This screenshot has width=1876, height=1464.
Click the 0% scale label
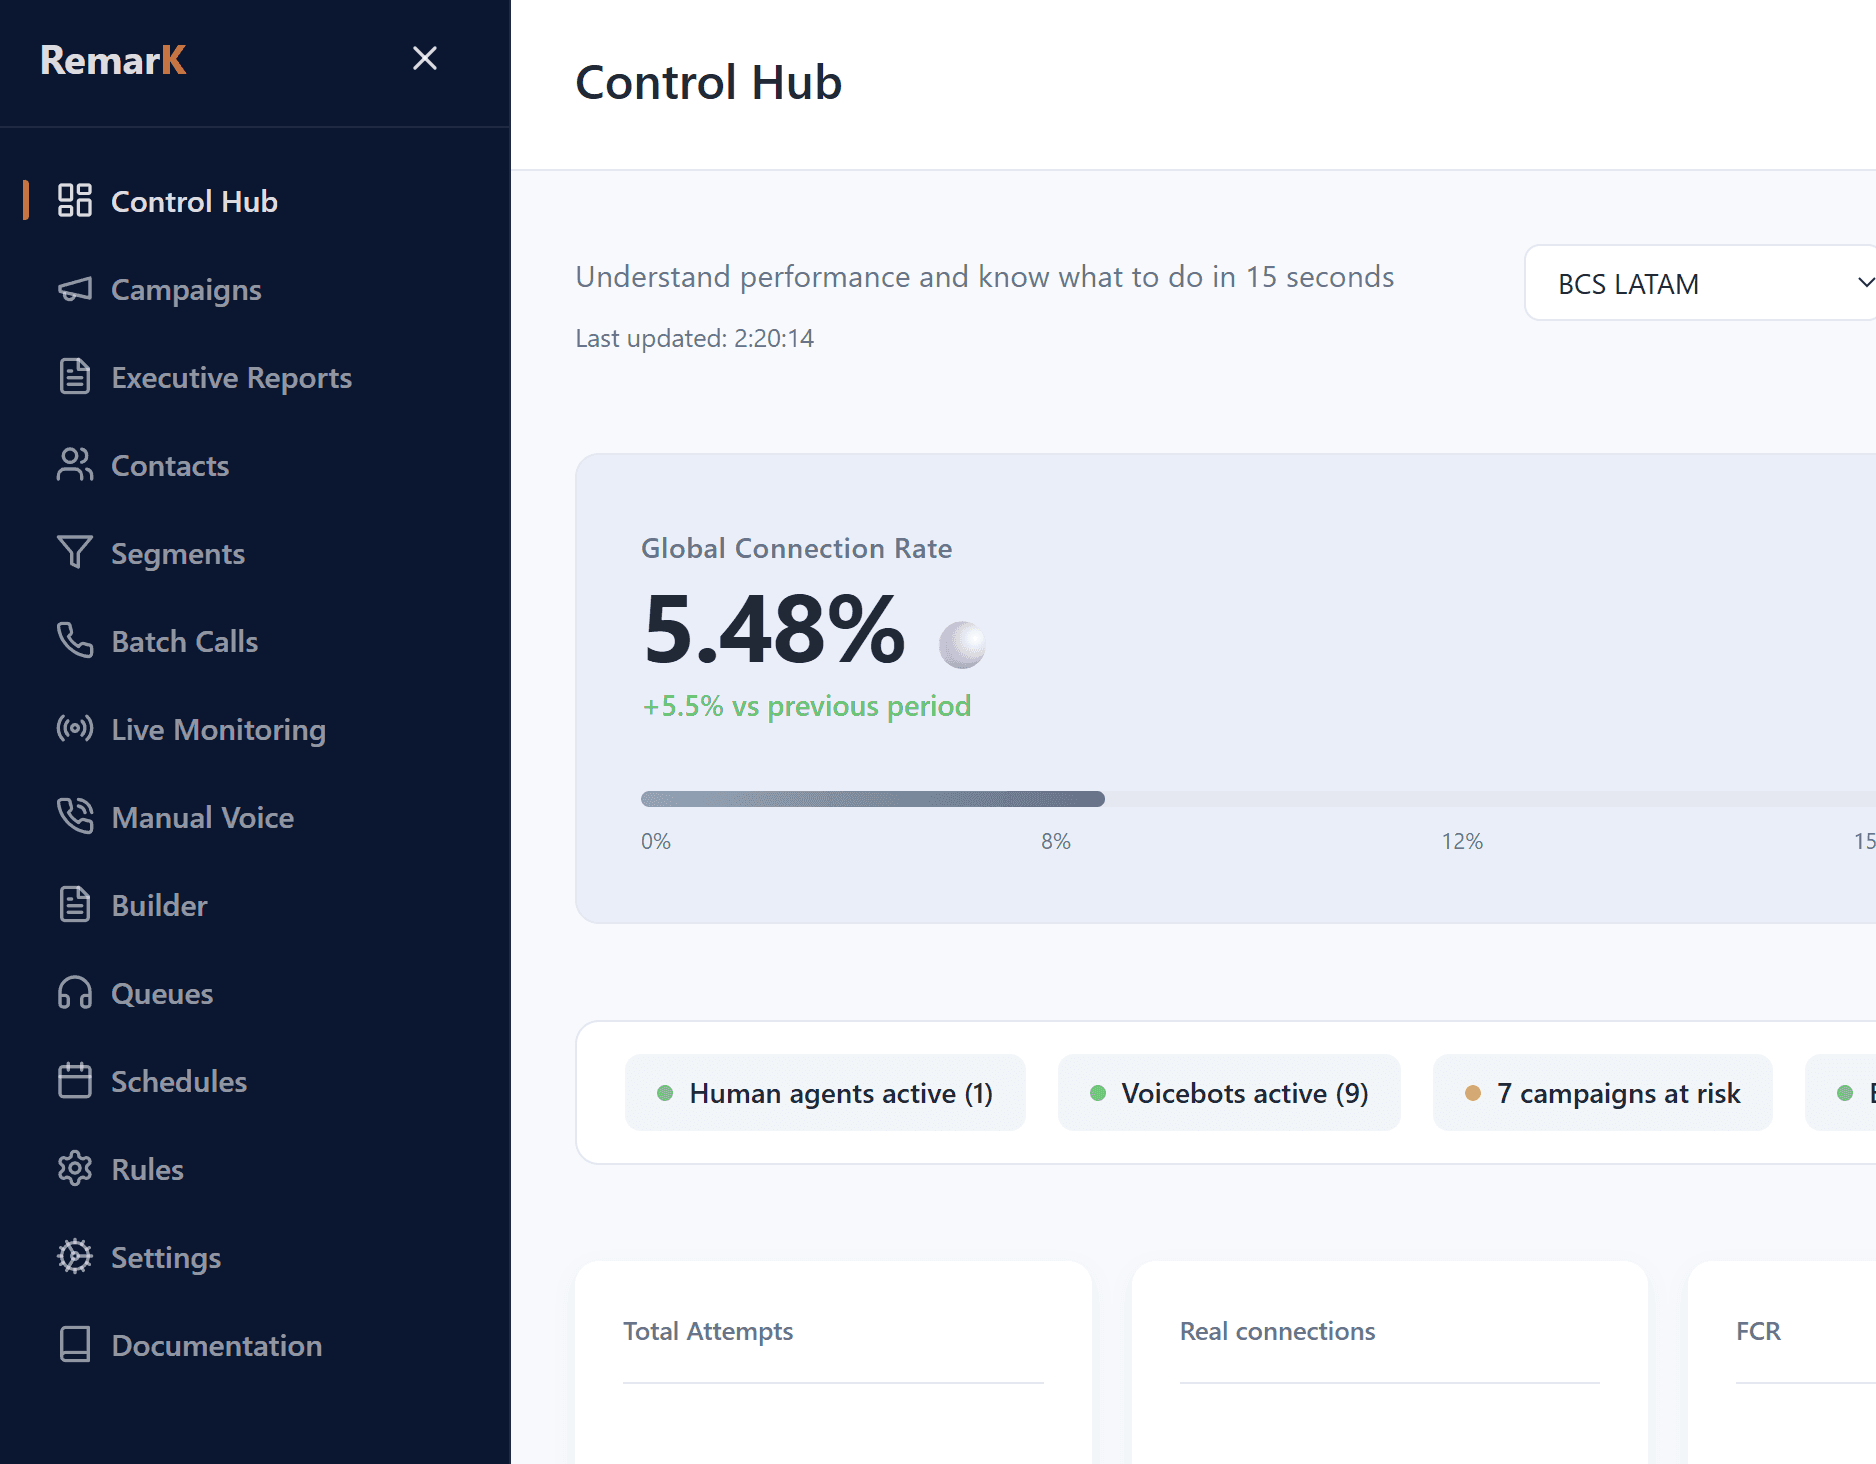tap(656, 841)
